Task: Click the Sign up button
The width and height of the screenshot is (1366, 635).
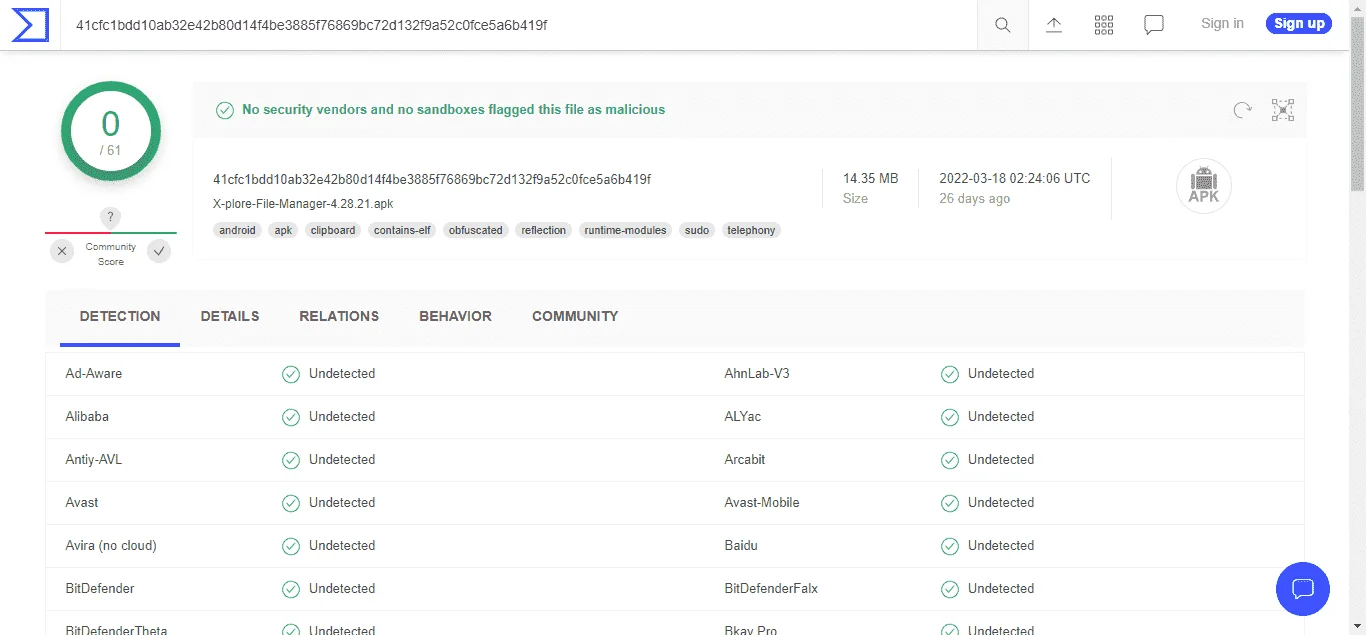Action: click(x=1299, y=24)
